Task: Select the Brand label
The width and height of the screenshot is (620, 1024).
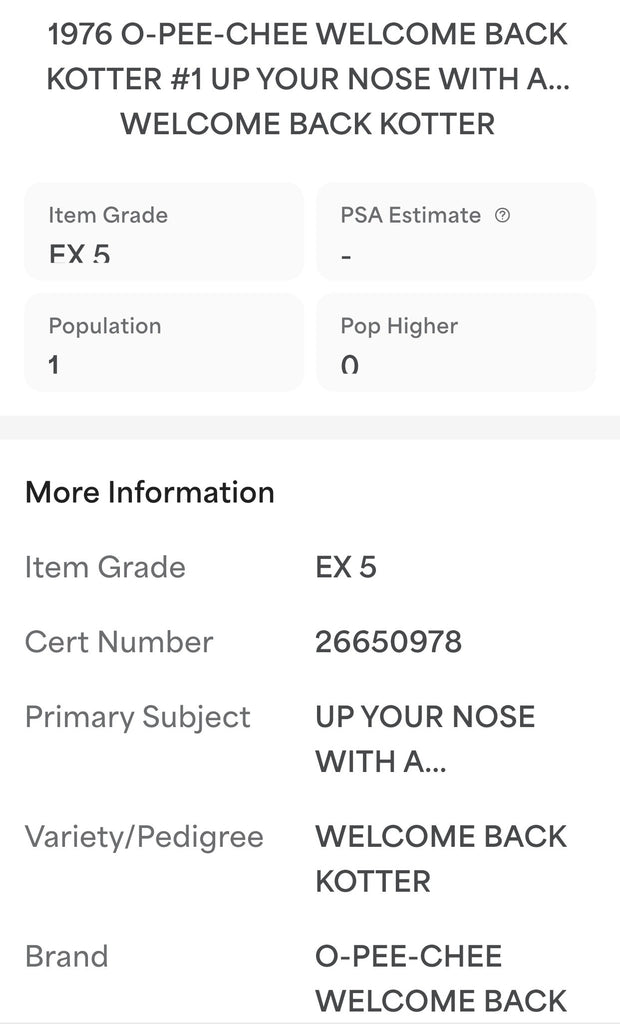Action: click(66, 956)
